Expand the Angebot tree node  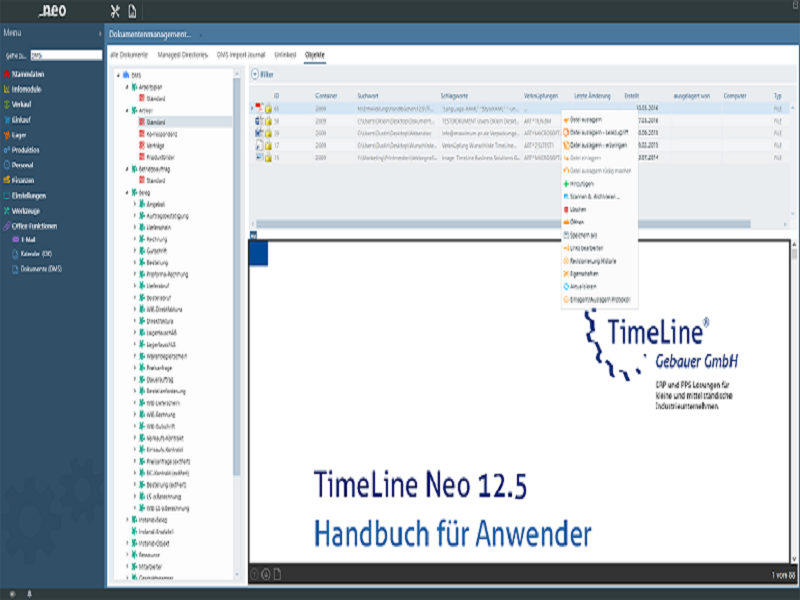coord(134,204)
